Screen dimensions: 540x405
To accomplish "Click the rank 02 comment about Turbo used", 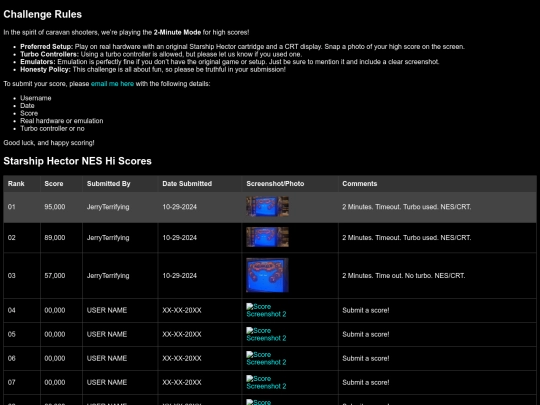I will (x=407, y=238).
